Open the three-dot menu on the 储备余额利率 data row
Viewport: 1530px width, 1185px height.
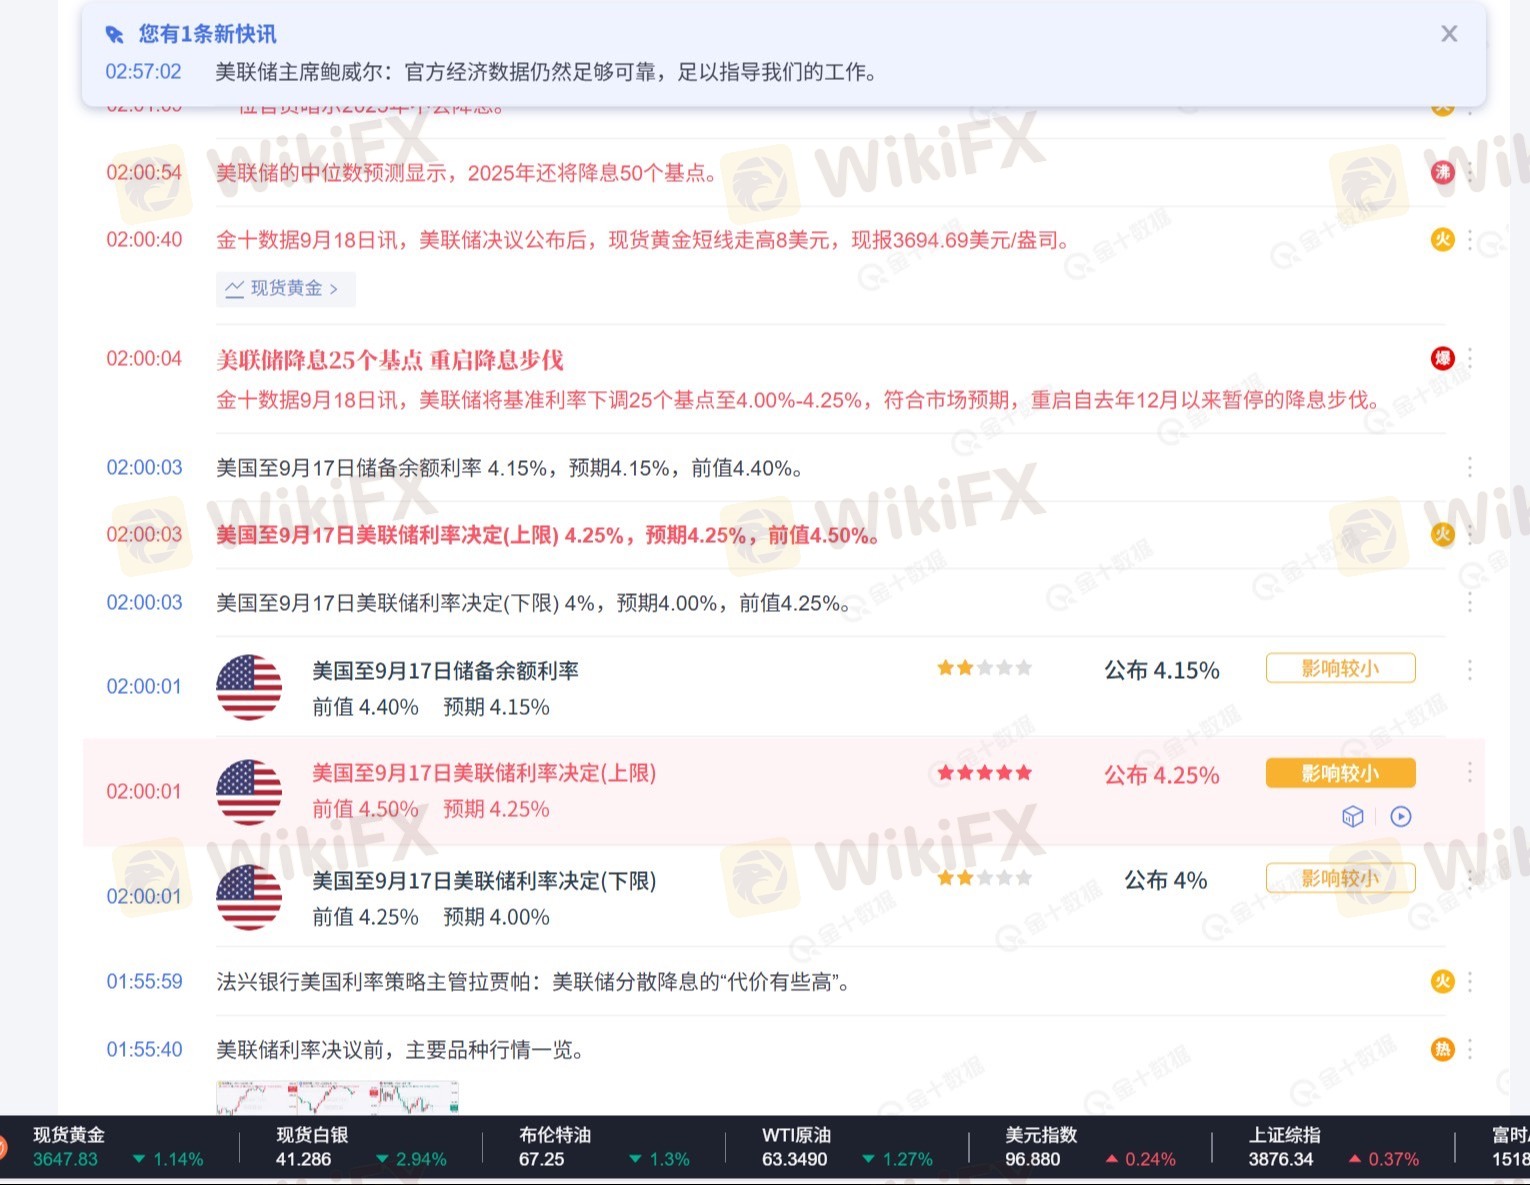pos(1469,670)
